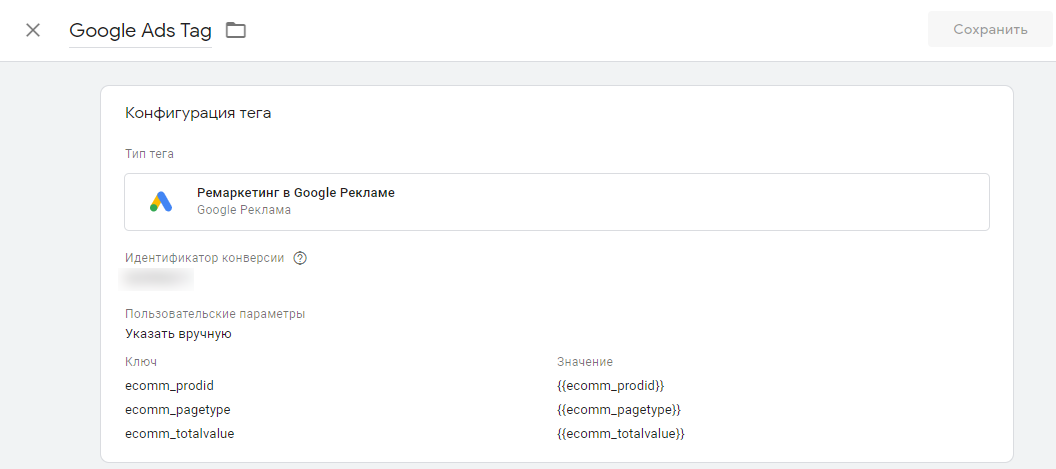Click the Сохранить button
1056x469 pixels.
[x=990, y=30]
